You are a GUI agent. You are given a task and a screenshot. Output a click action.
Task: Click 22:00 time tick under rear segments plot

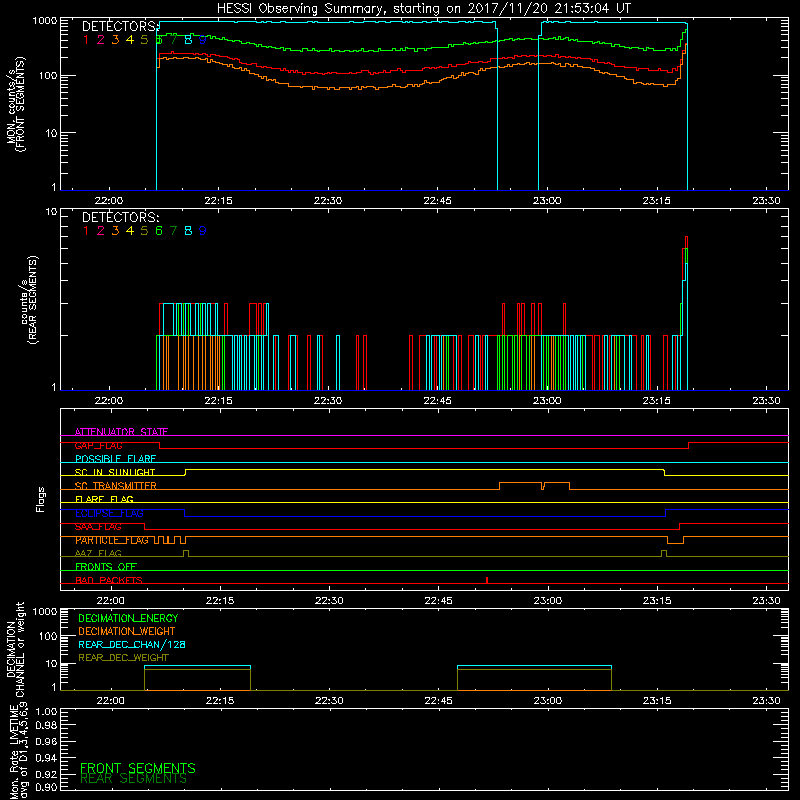[x=109, y=401]
